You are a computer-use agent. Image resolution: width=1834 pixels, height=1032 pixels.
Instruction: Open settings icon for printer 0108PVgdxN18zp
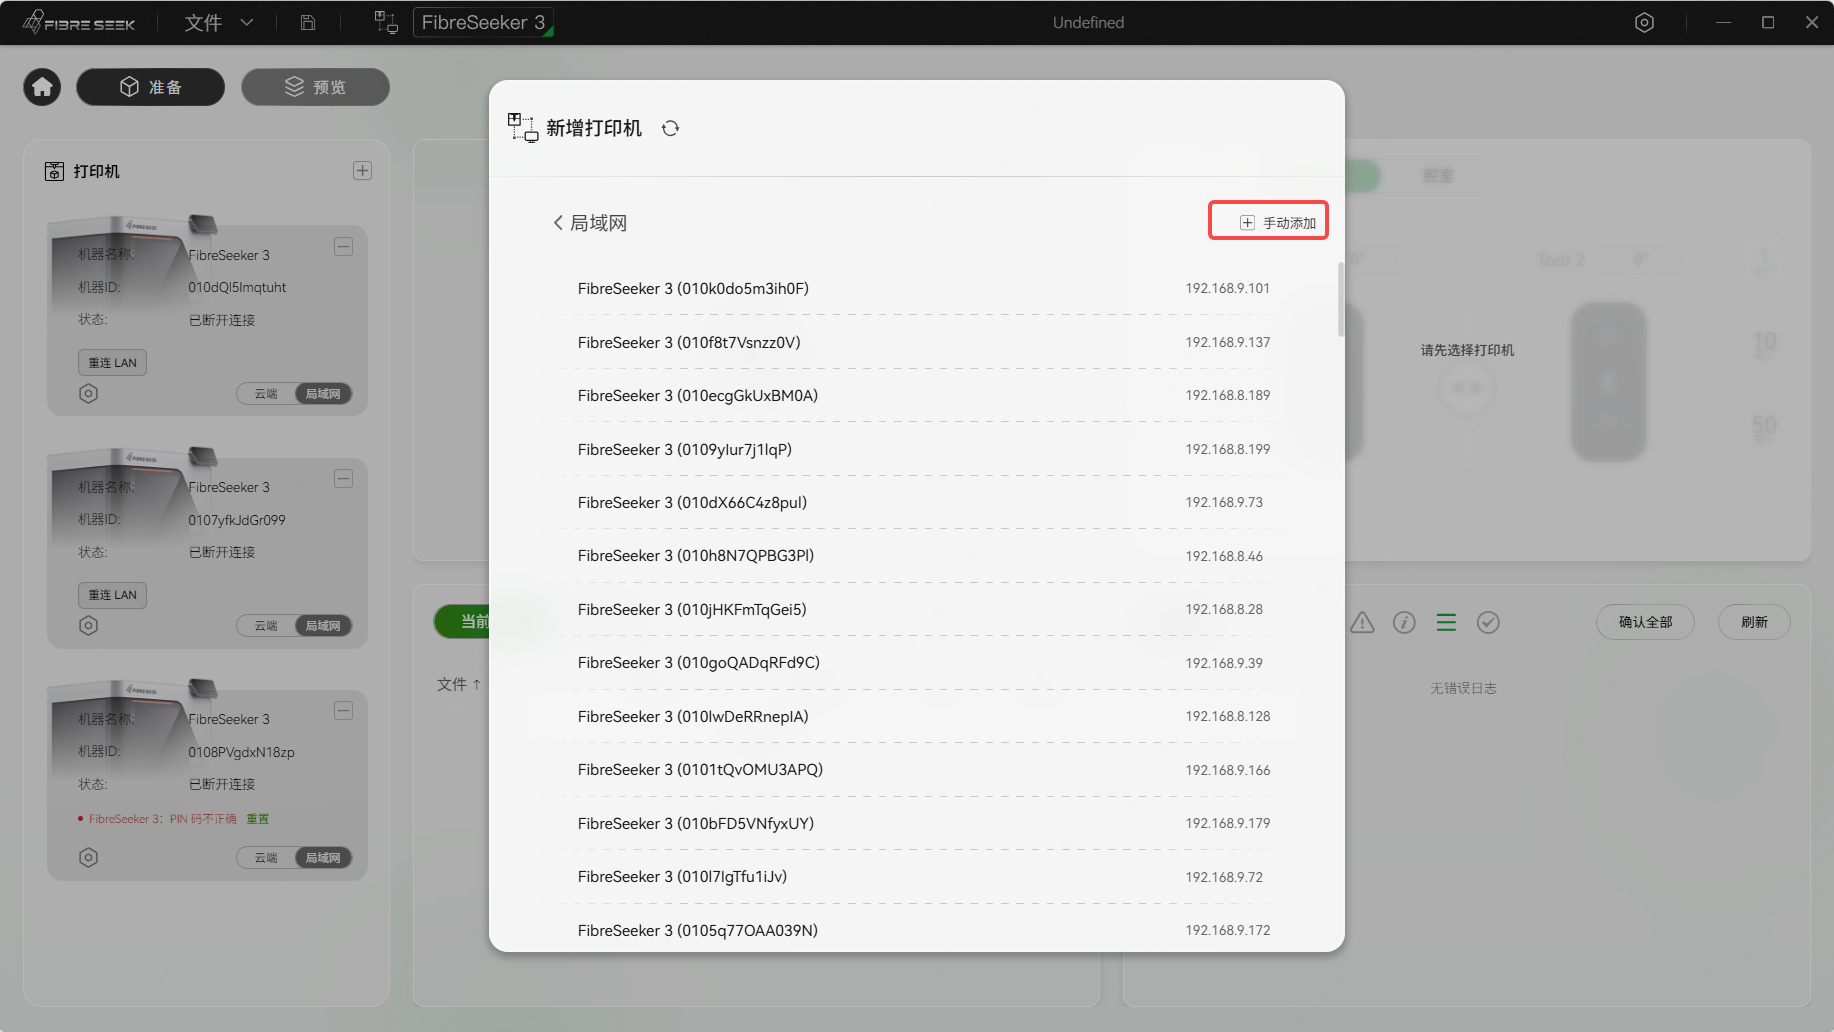(x=88, y=857)
